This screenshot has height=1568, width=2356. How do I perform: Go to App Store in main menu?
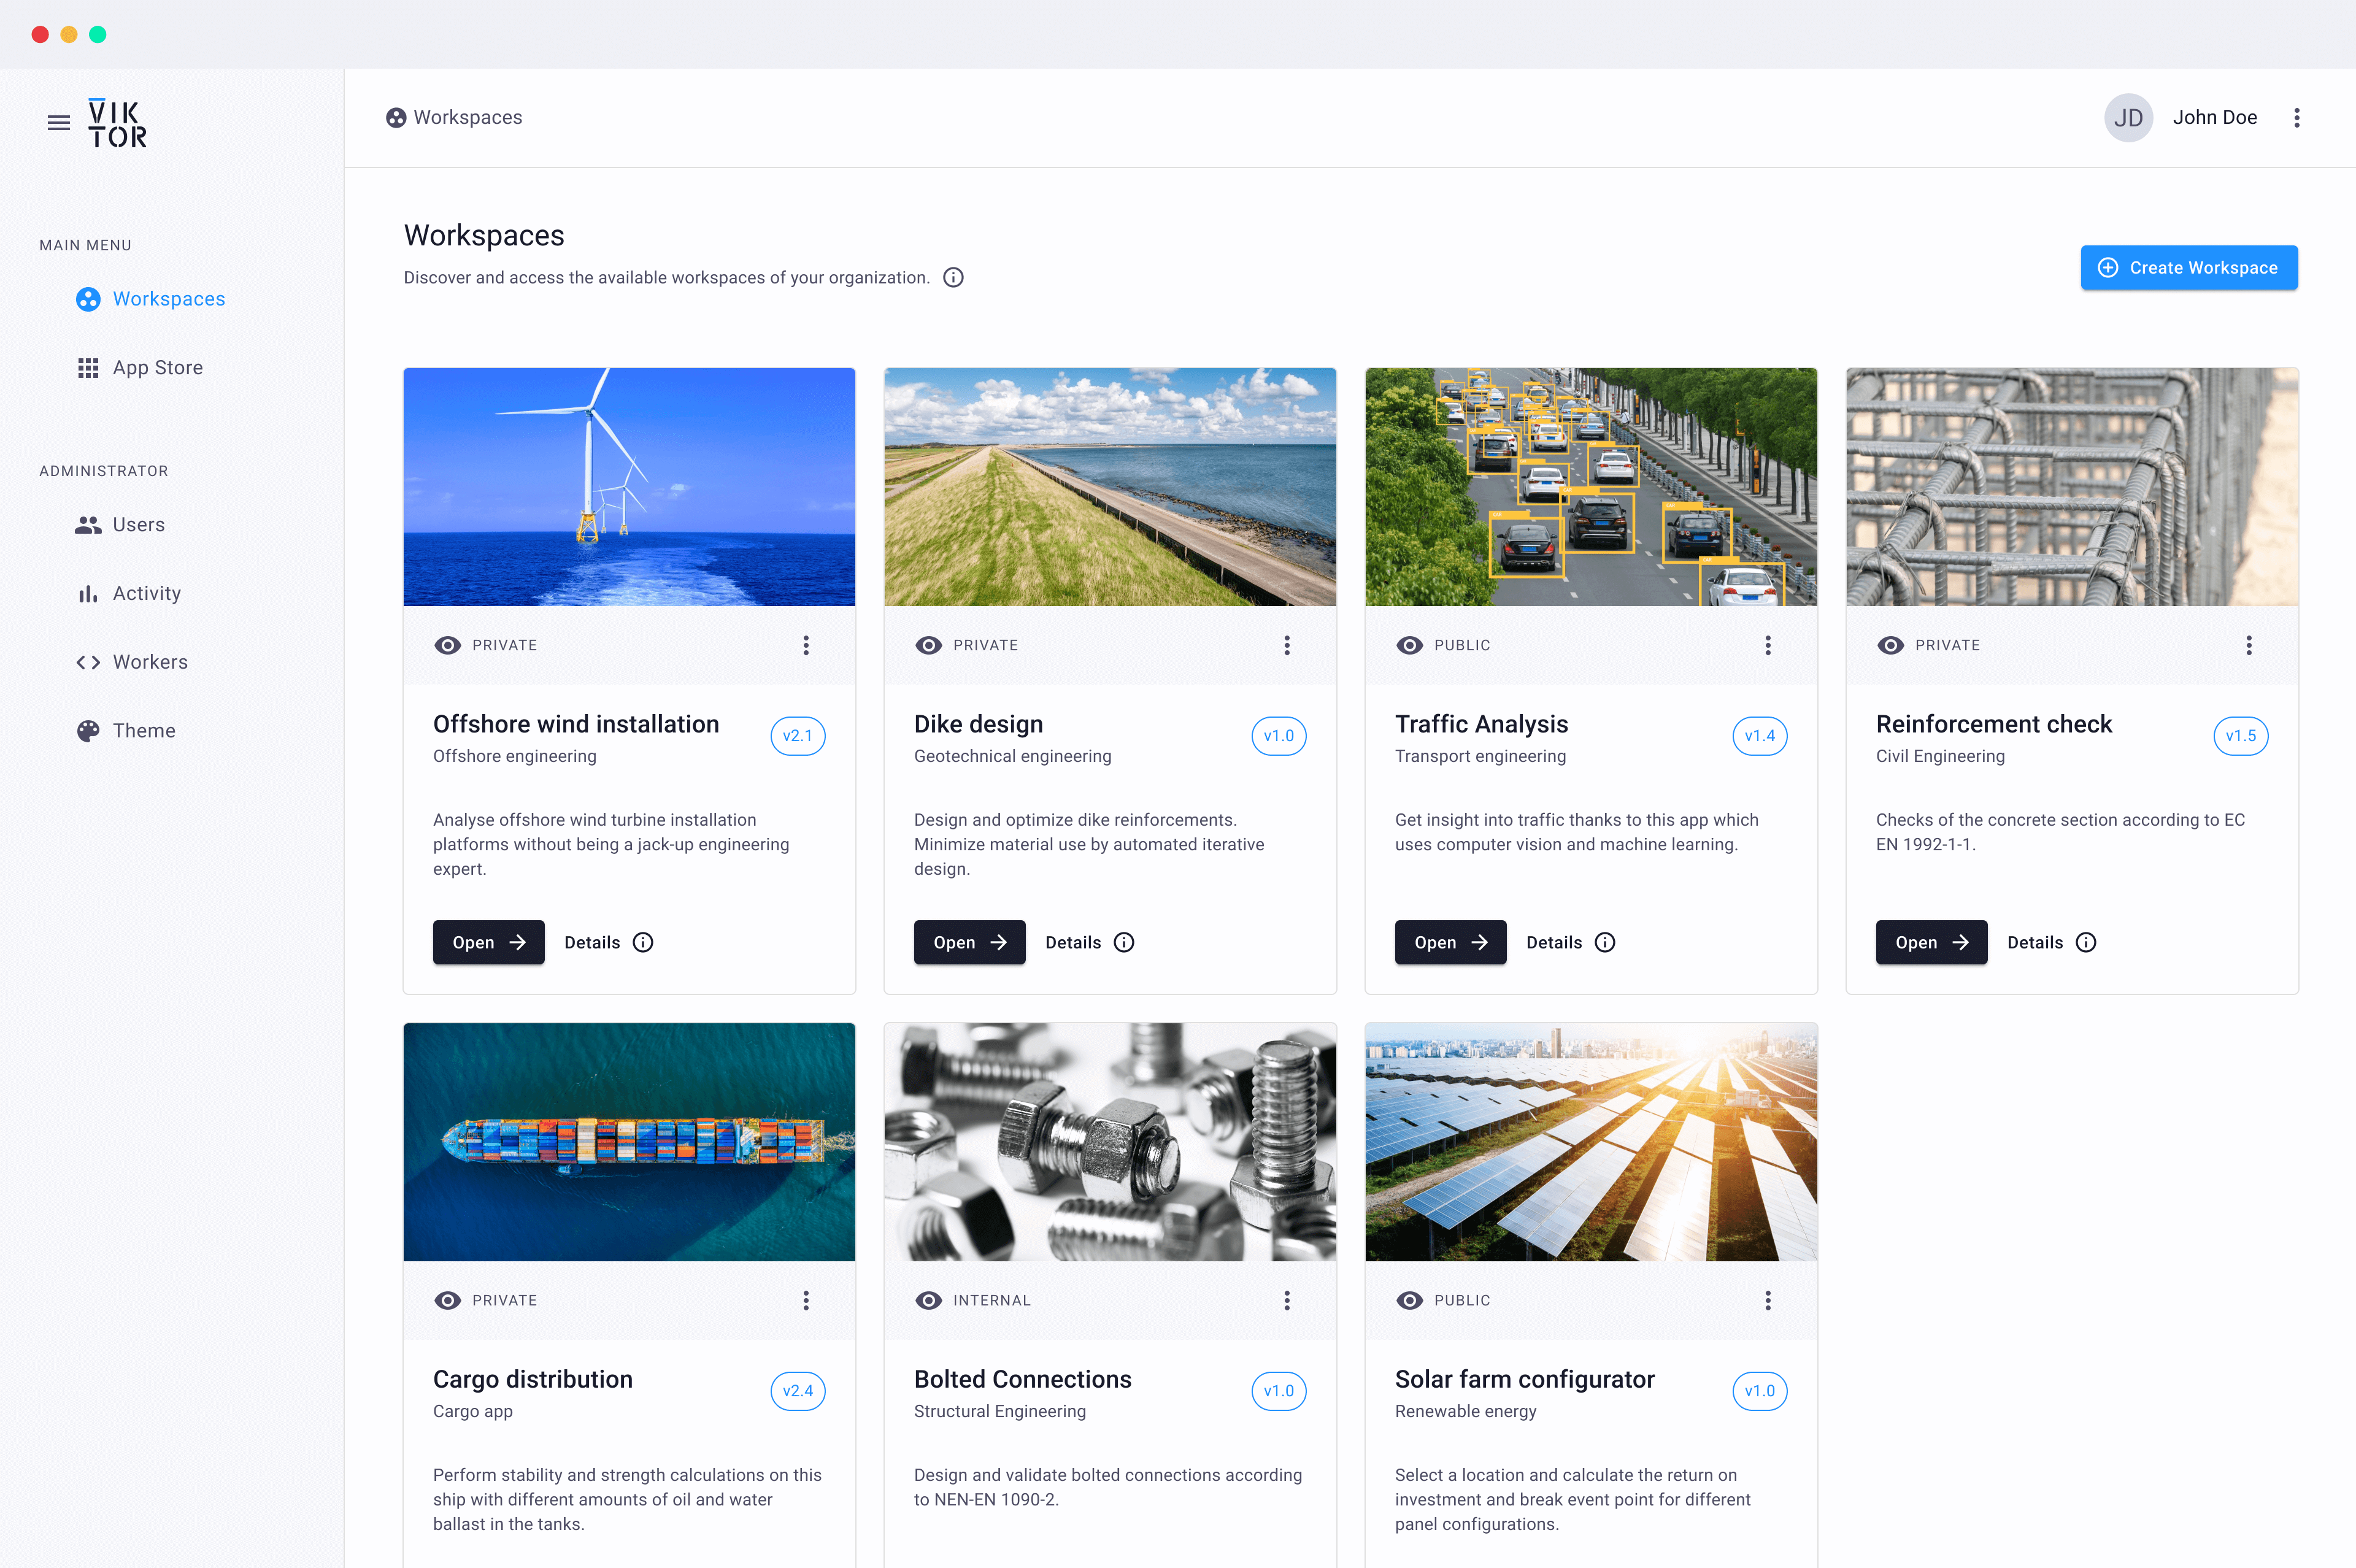(157, 368)
